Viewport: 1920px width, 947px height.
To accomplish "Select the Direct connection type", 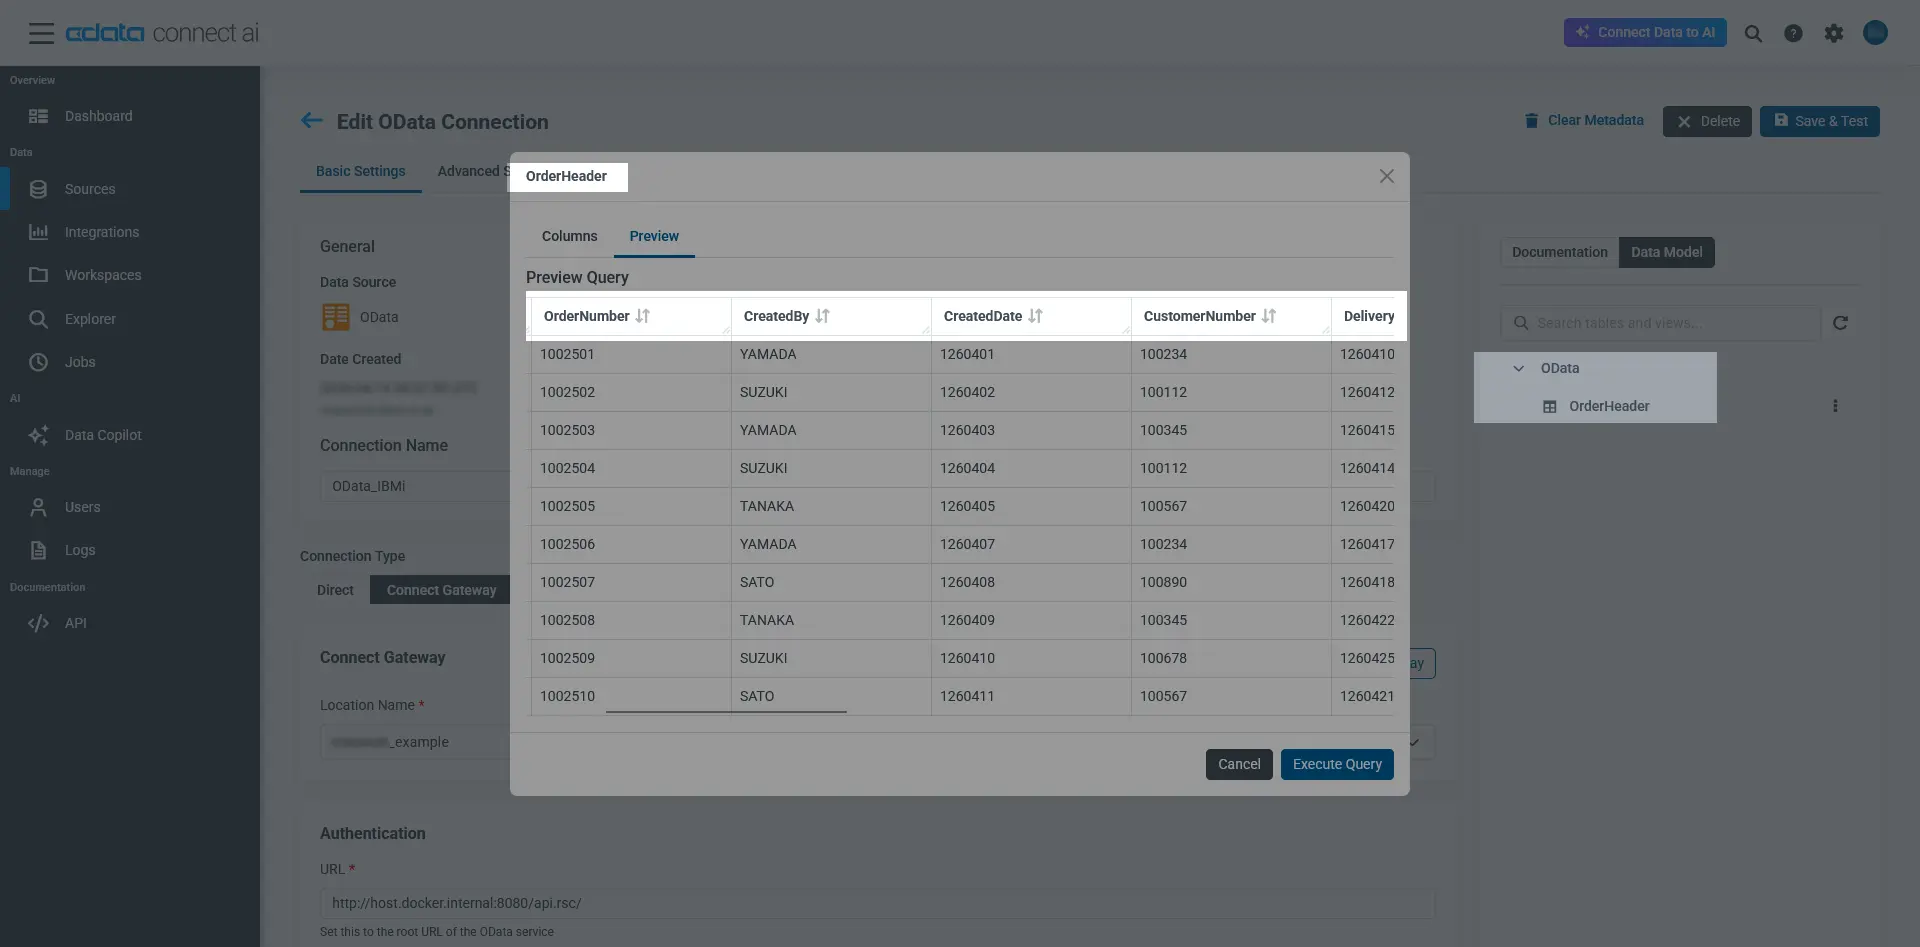I will tap(334, 590).
